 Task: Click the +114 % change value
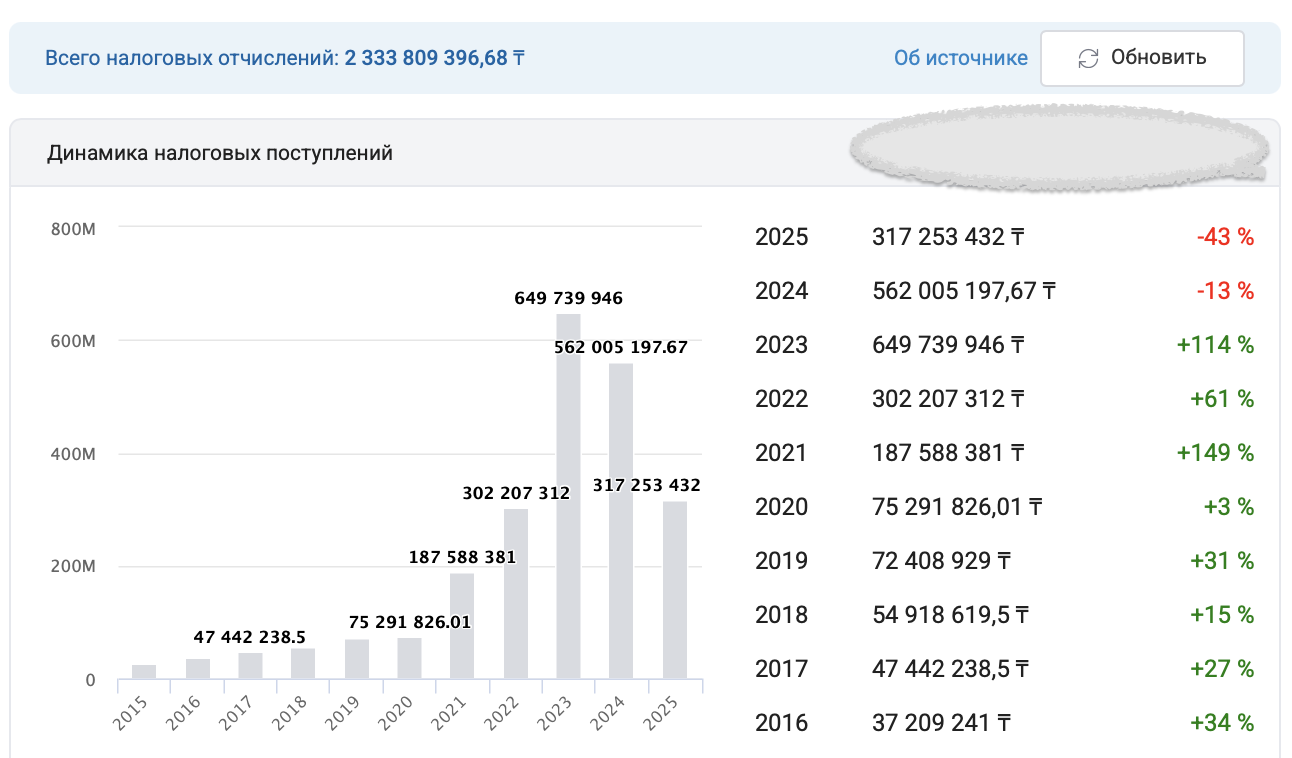pos(1216,345)
